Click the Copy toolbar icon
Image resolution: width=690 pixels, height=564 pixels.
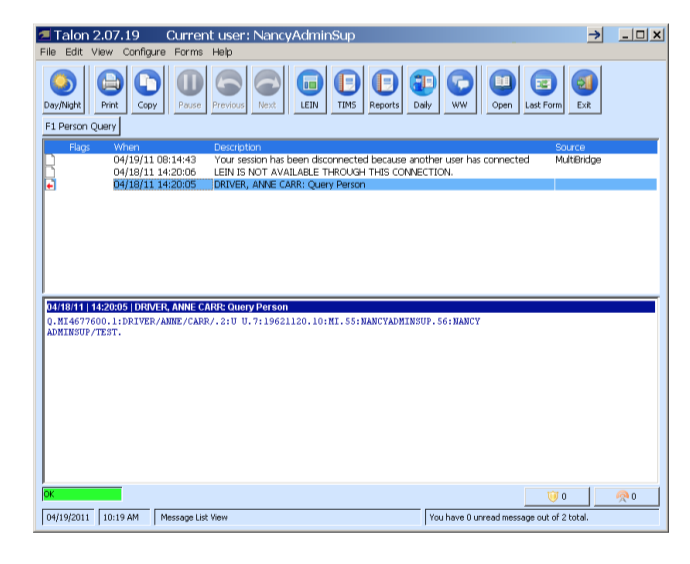(147, 90)
